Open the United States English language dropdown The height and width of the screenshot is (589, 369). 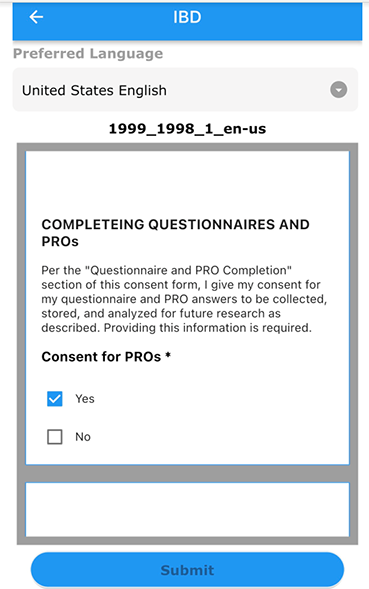click(x=185, y=90)
